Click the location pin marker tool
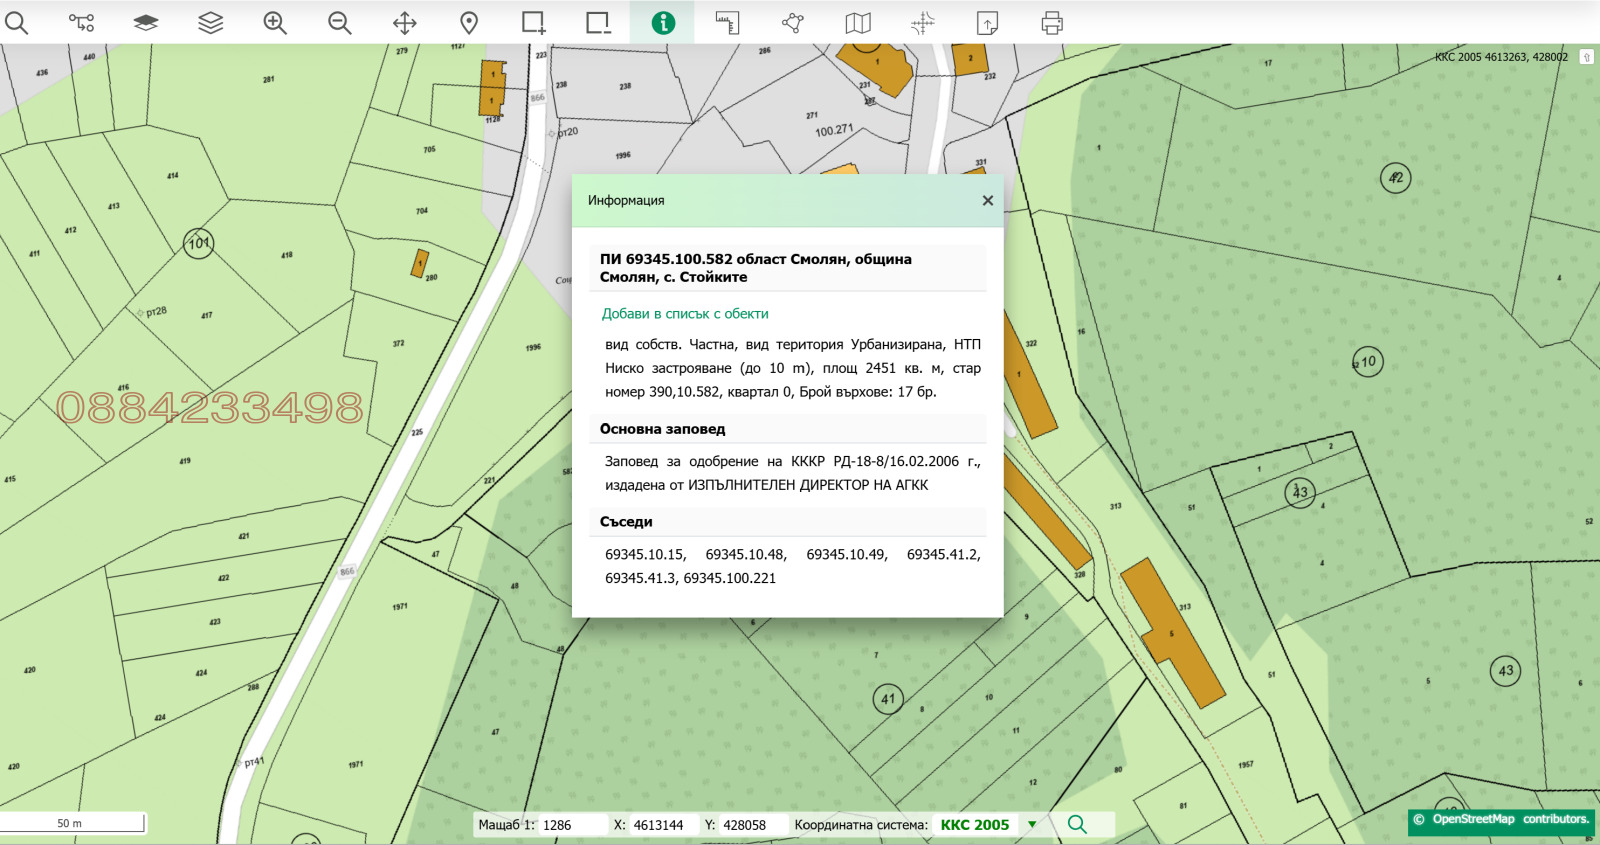Image resolution: width=1600 pixels, height=845 pixels. (x=469, y=22)
